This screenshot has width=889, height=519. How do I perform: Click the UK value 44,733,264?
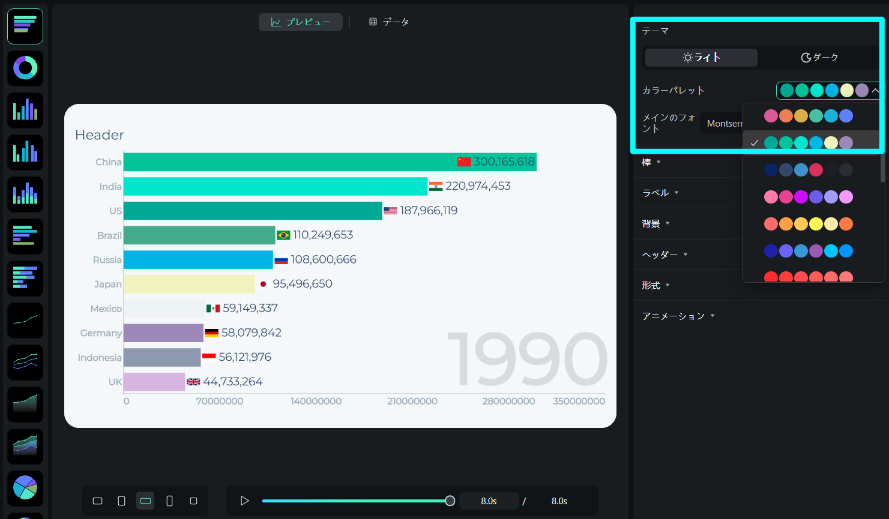232,381
